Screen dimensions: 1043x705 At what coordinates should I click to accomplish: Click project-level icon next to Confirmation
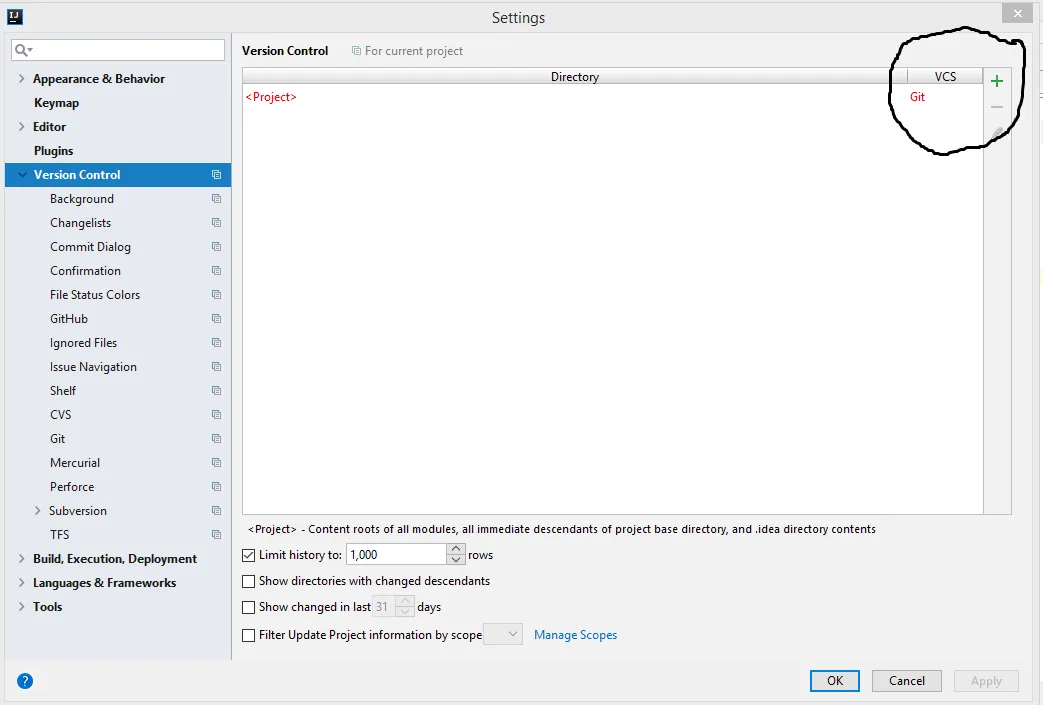(216, 271)
